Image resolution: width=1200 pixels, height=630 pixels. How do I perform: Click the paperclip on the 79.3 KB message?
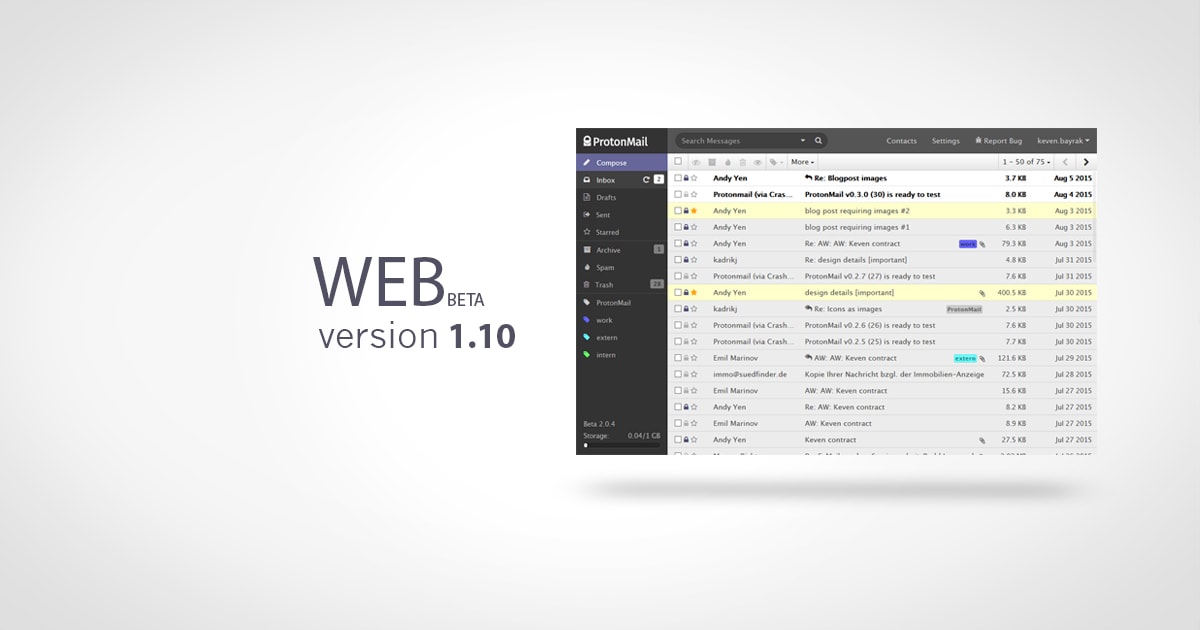[x=982, y=244]
